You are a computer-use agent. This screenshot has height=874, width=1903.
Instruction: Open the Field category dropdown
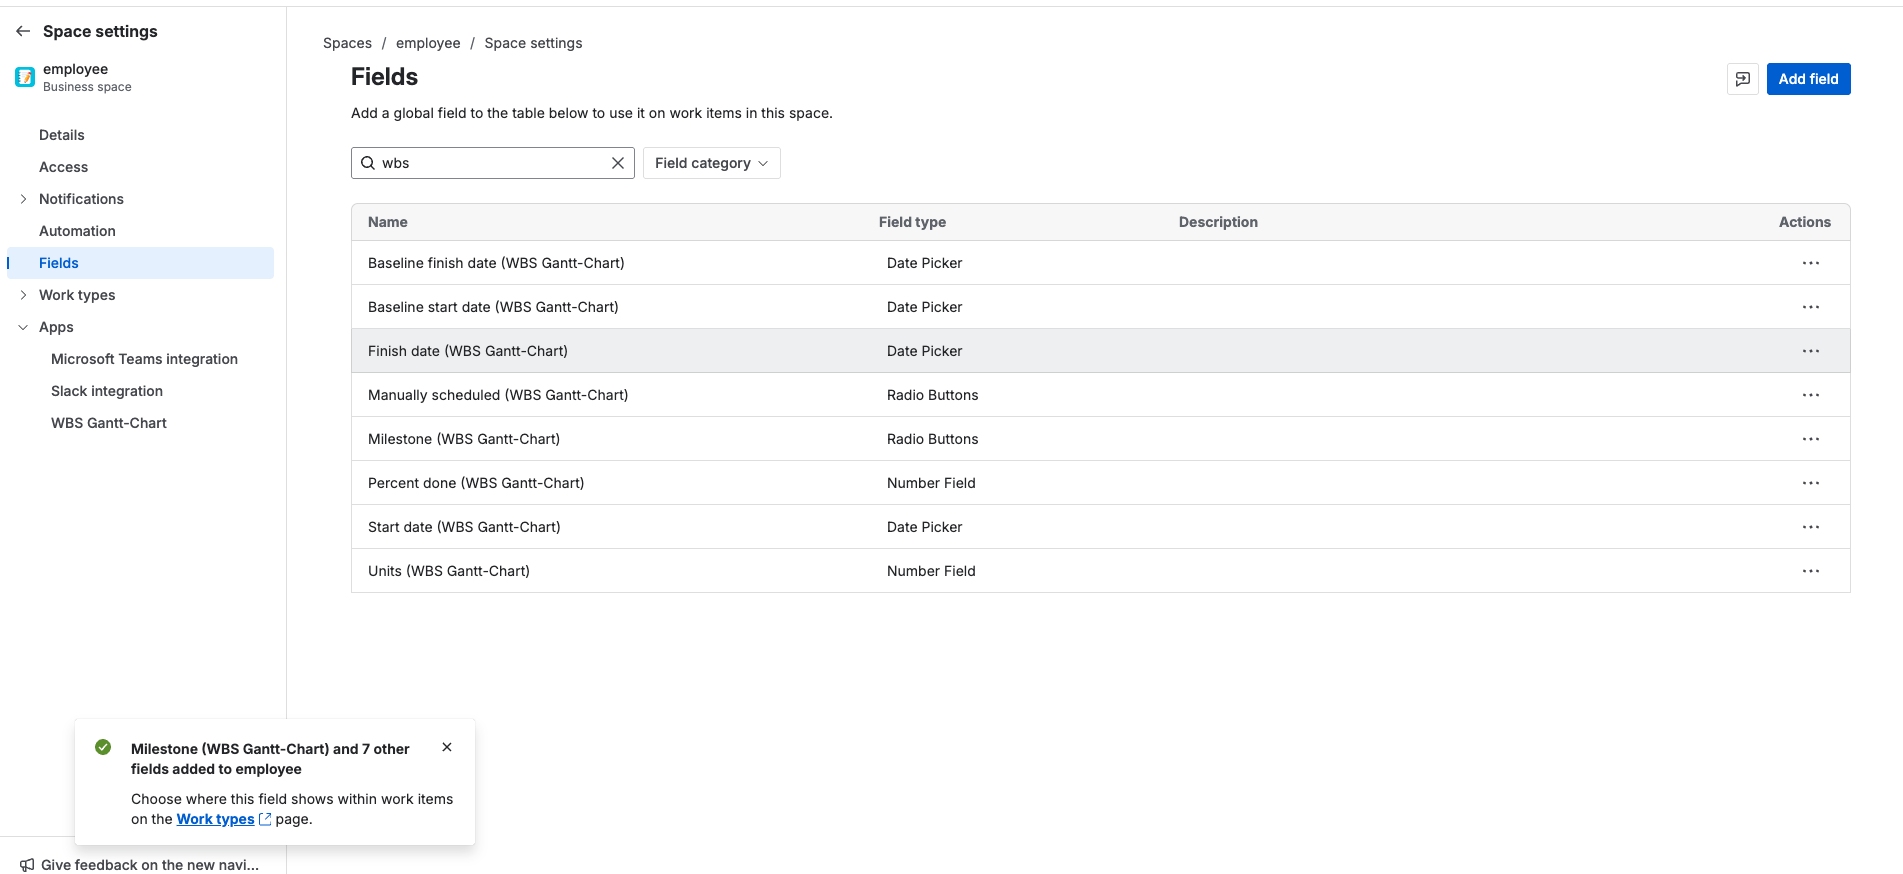coord(711,163)
